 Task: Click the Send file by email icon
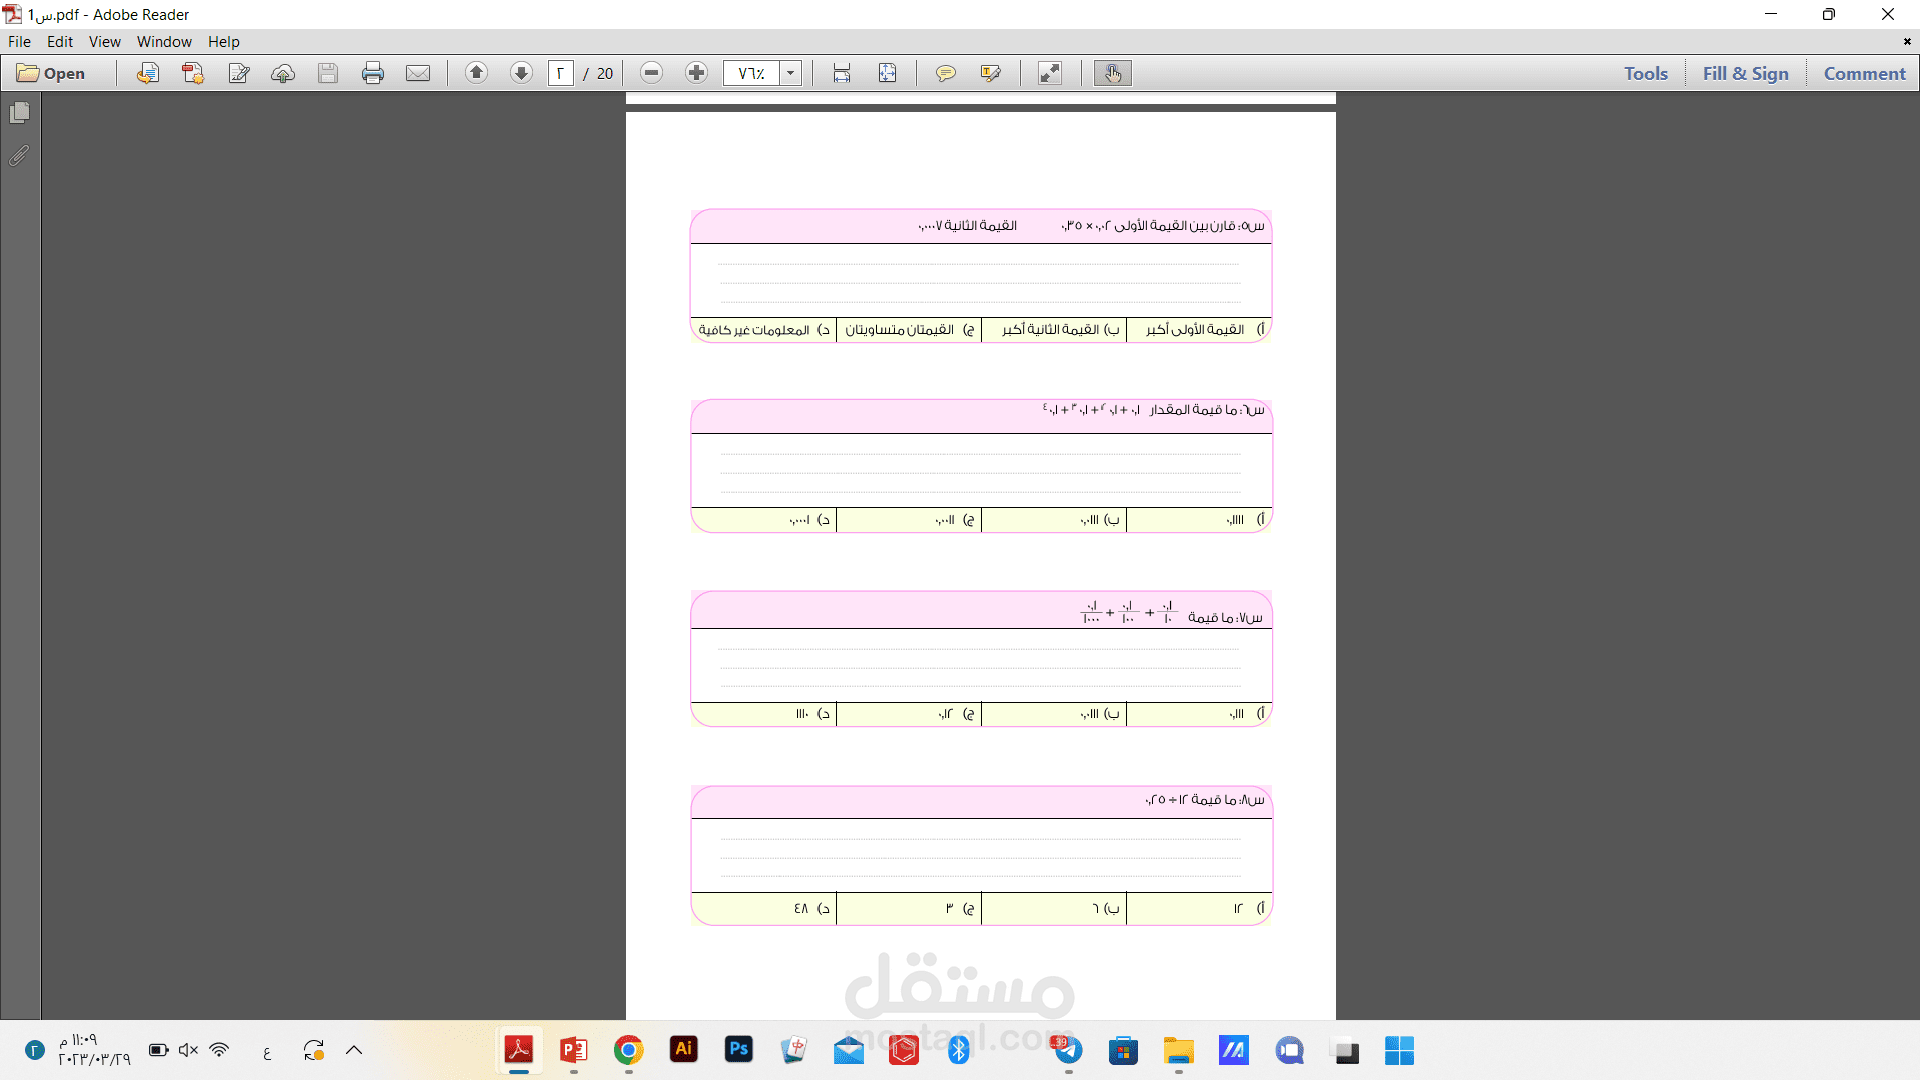coord(418,73)
